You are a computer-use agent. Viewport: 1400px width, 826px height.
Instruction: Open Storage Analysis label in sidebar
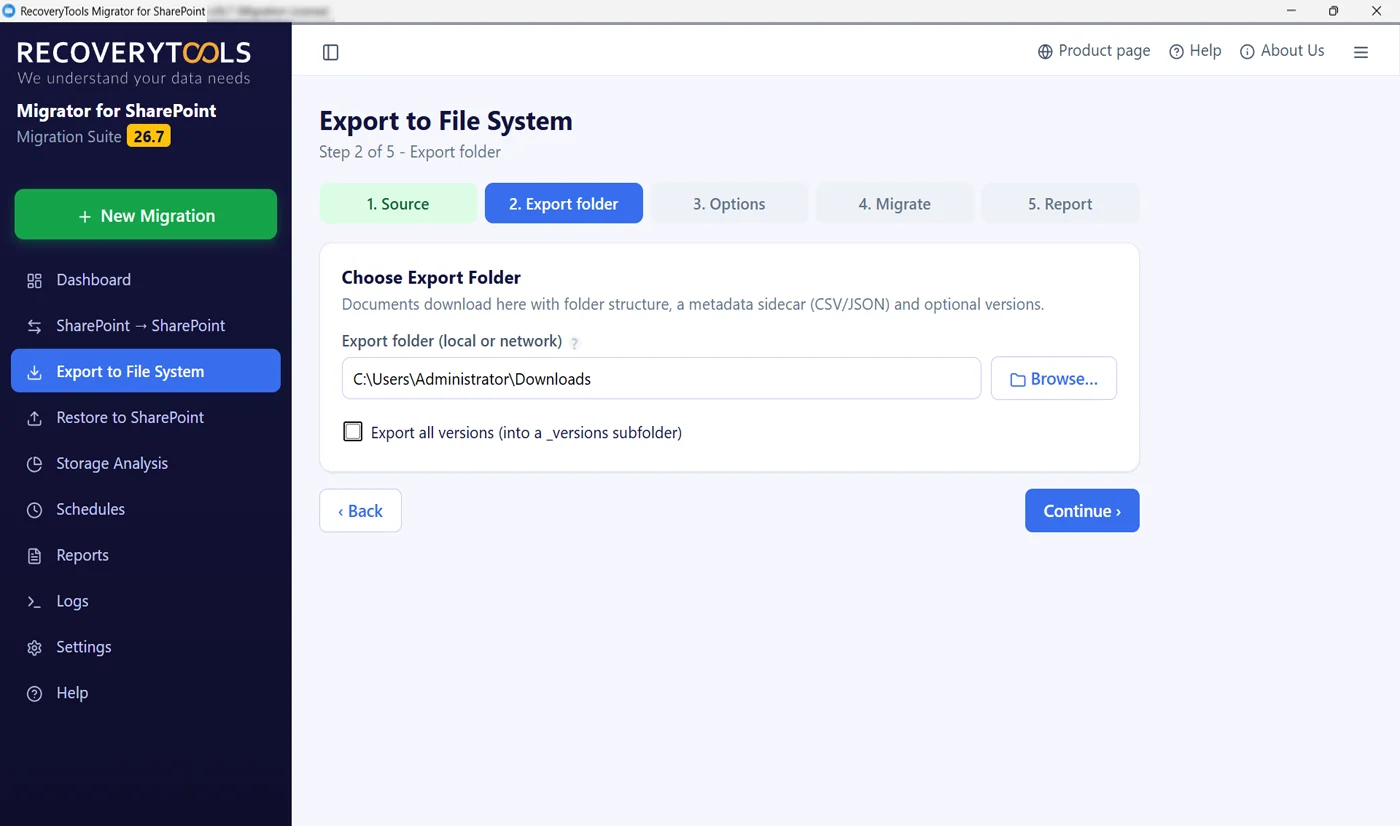point(112,464)
